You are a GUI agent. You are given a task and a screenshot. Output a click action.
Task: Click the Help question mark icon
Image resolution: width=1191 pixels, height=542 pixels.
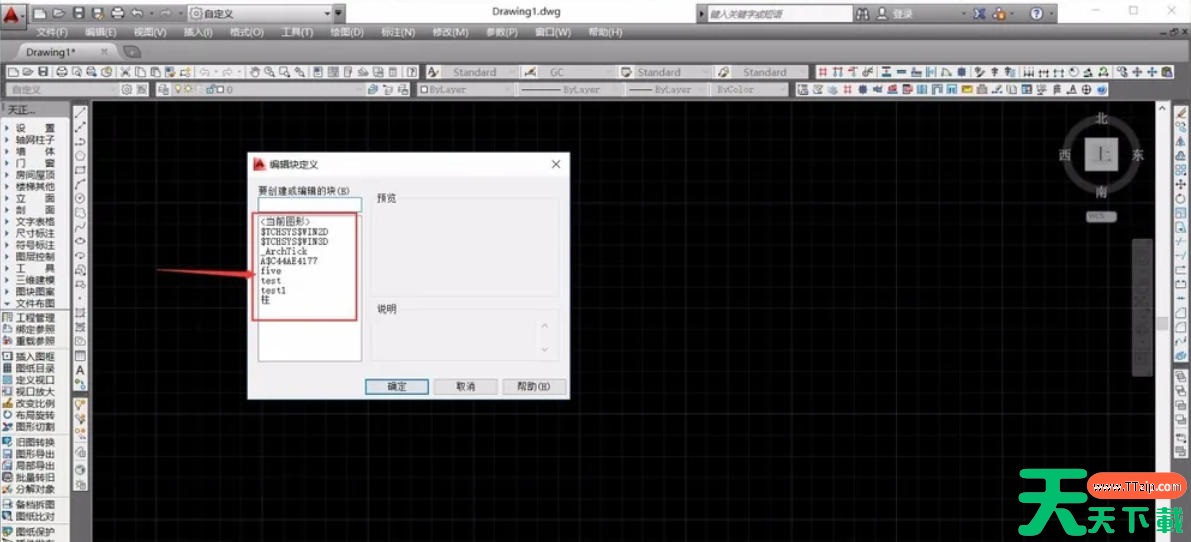(x=1036, y=14)
